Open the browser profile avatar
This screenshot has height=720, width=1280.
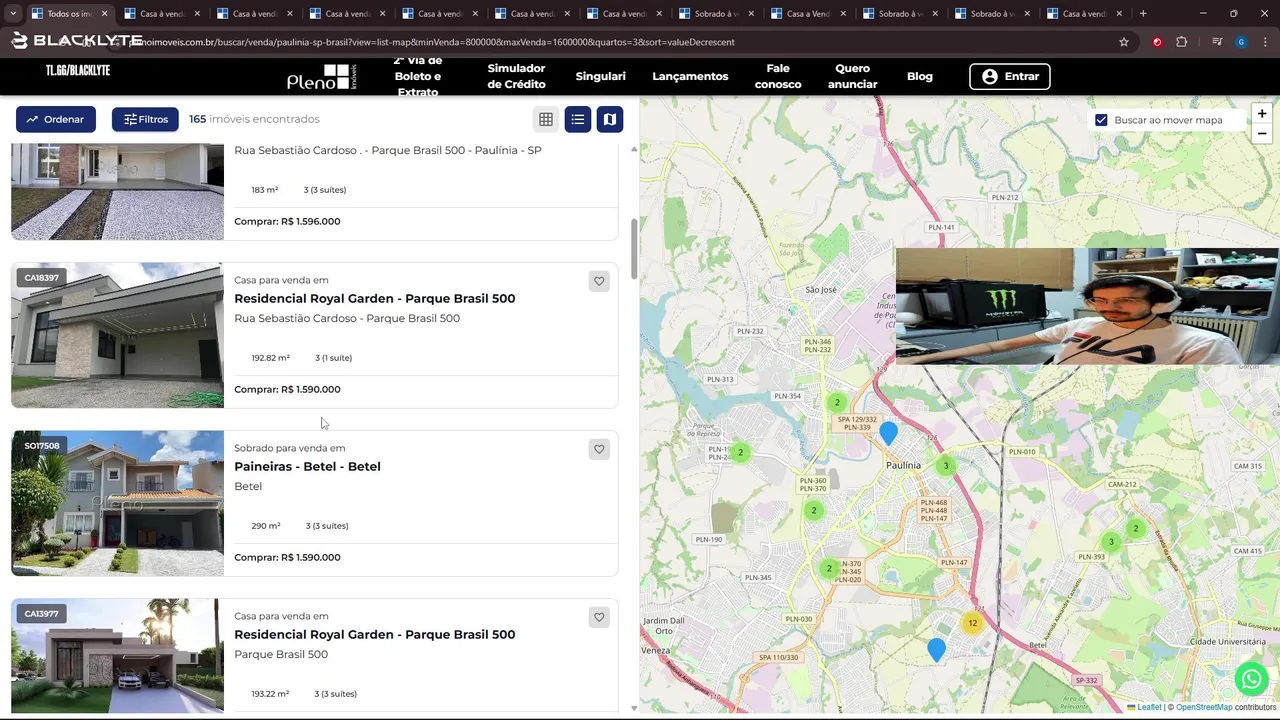(x=1241, y=42)
